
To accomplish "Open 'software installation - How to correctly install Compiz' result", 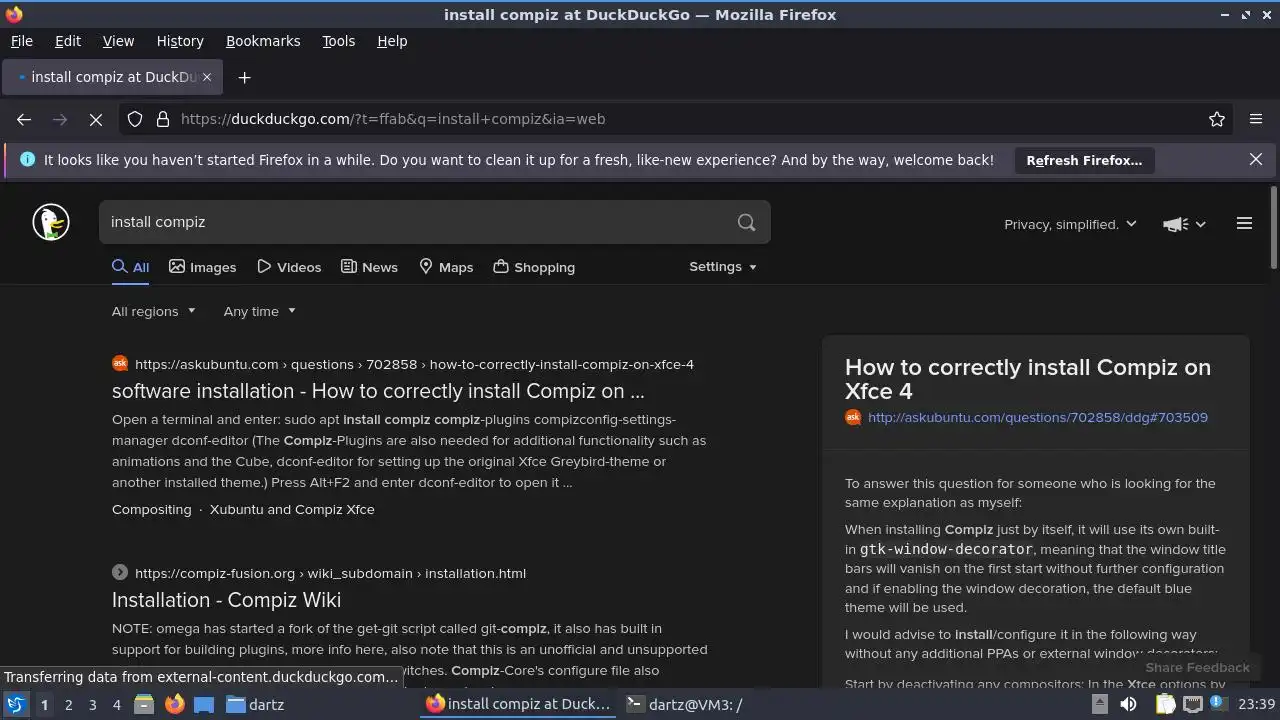I will 378,391.
